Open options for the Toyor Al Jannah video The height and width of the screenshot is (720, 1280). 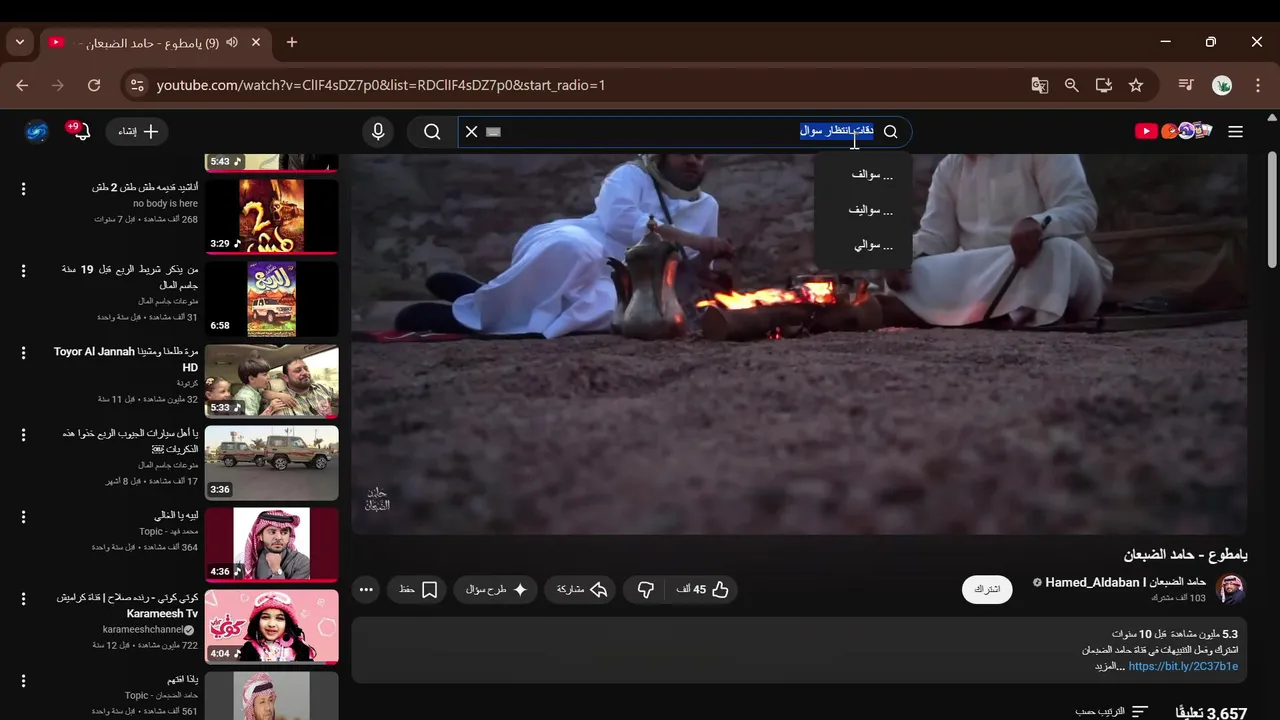click(23, 353)
